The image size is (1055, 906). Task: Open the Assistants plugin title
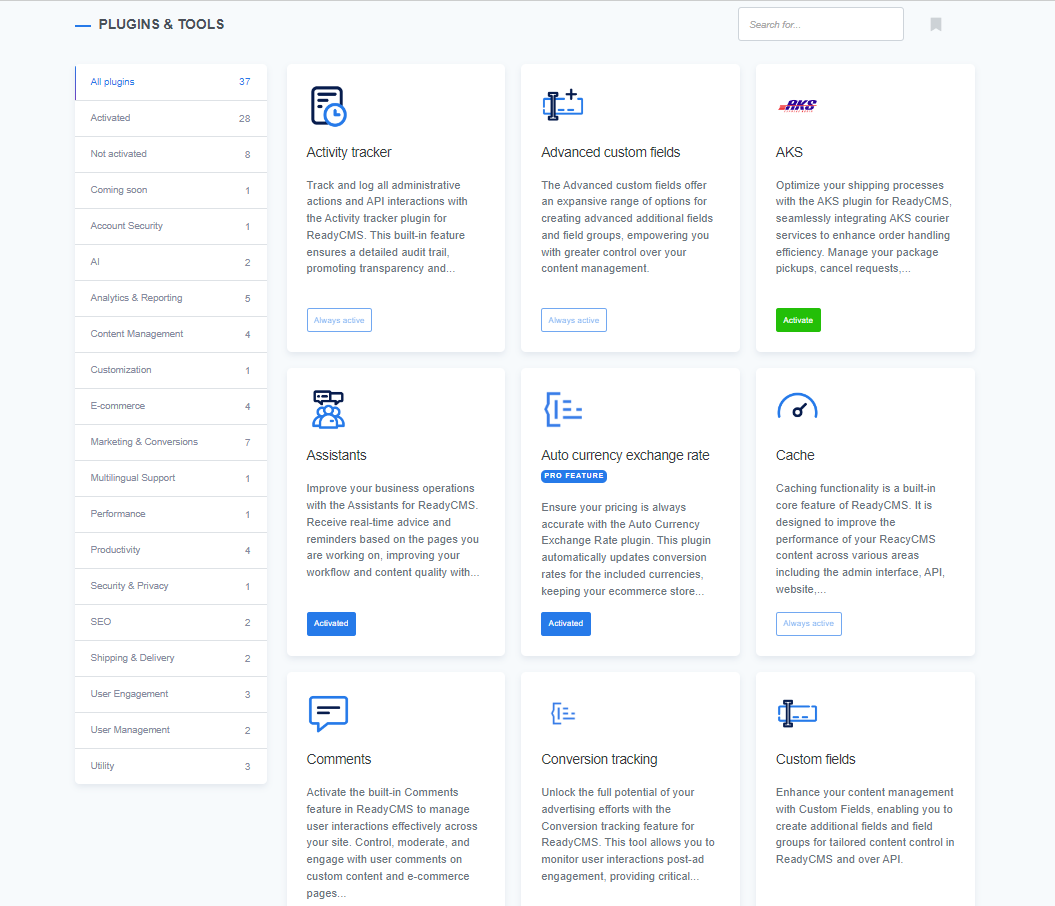336,455
